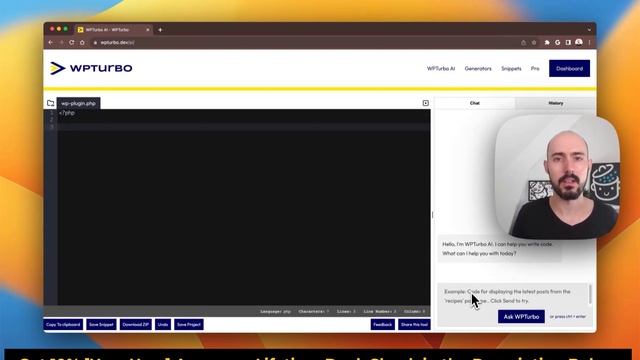Open the Pro nav link
Image resolution: width=640 pixels, height=360 pixels.
click(535, 69)
